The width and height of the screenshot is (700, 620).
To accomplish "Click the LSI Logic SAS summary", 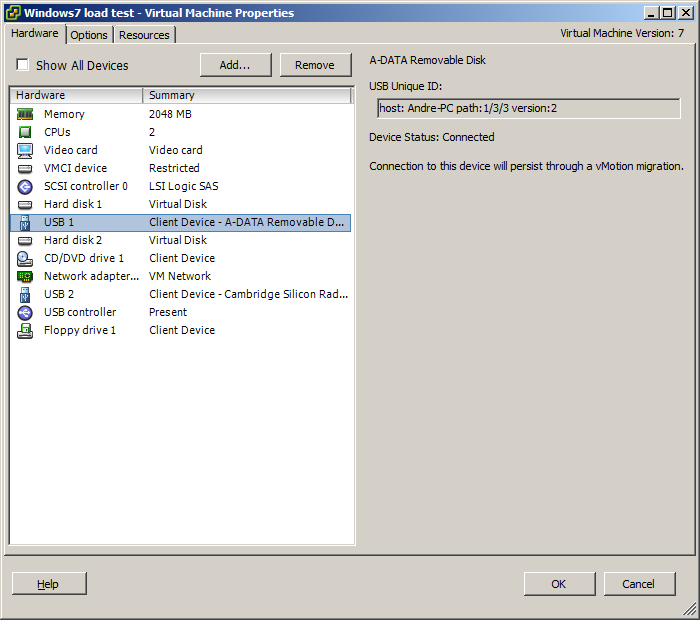I will coord(183,186).
